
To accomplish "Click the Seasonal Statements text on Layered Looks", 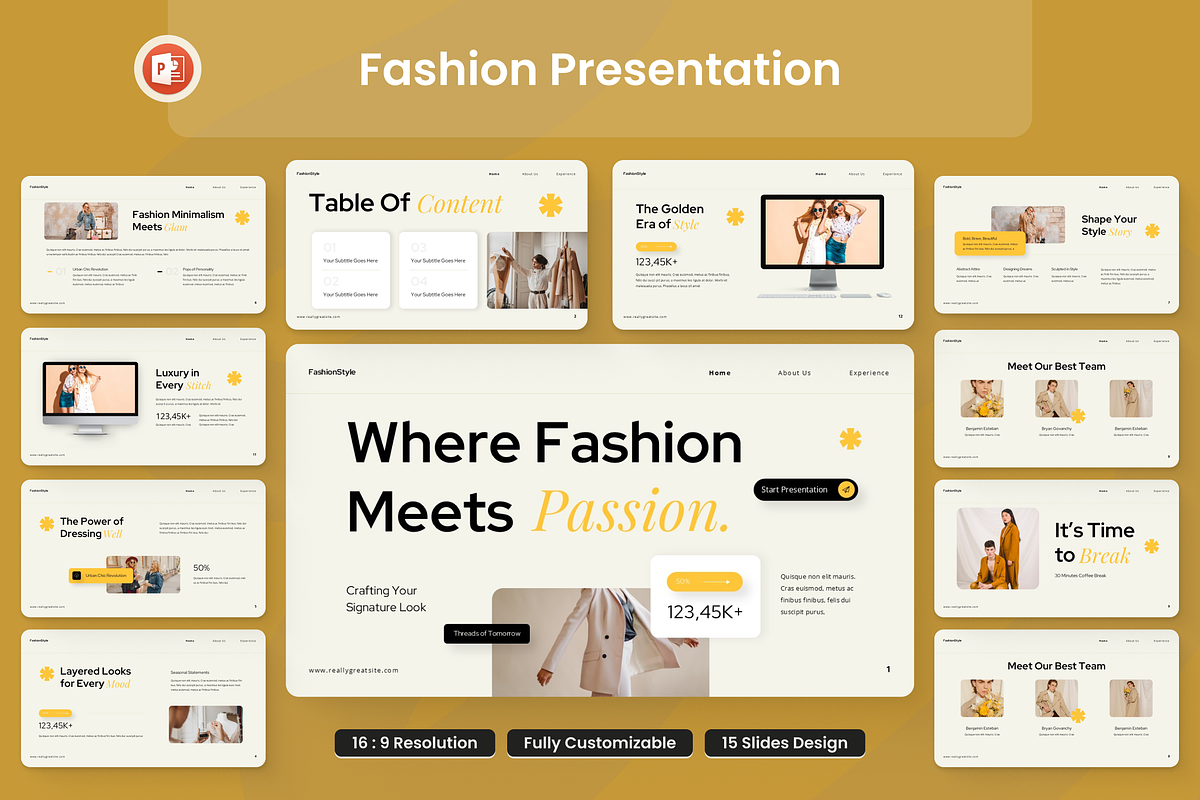I will [191, 672].
